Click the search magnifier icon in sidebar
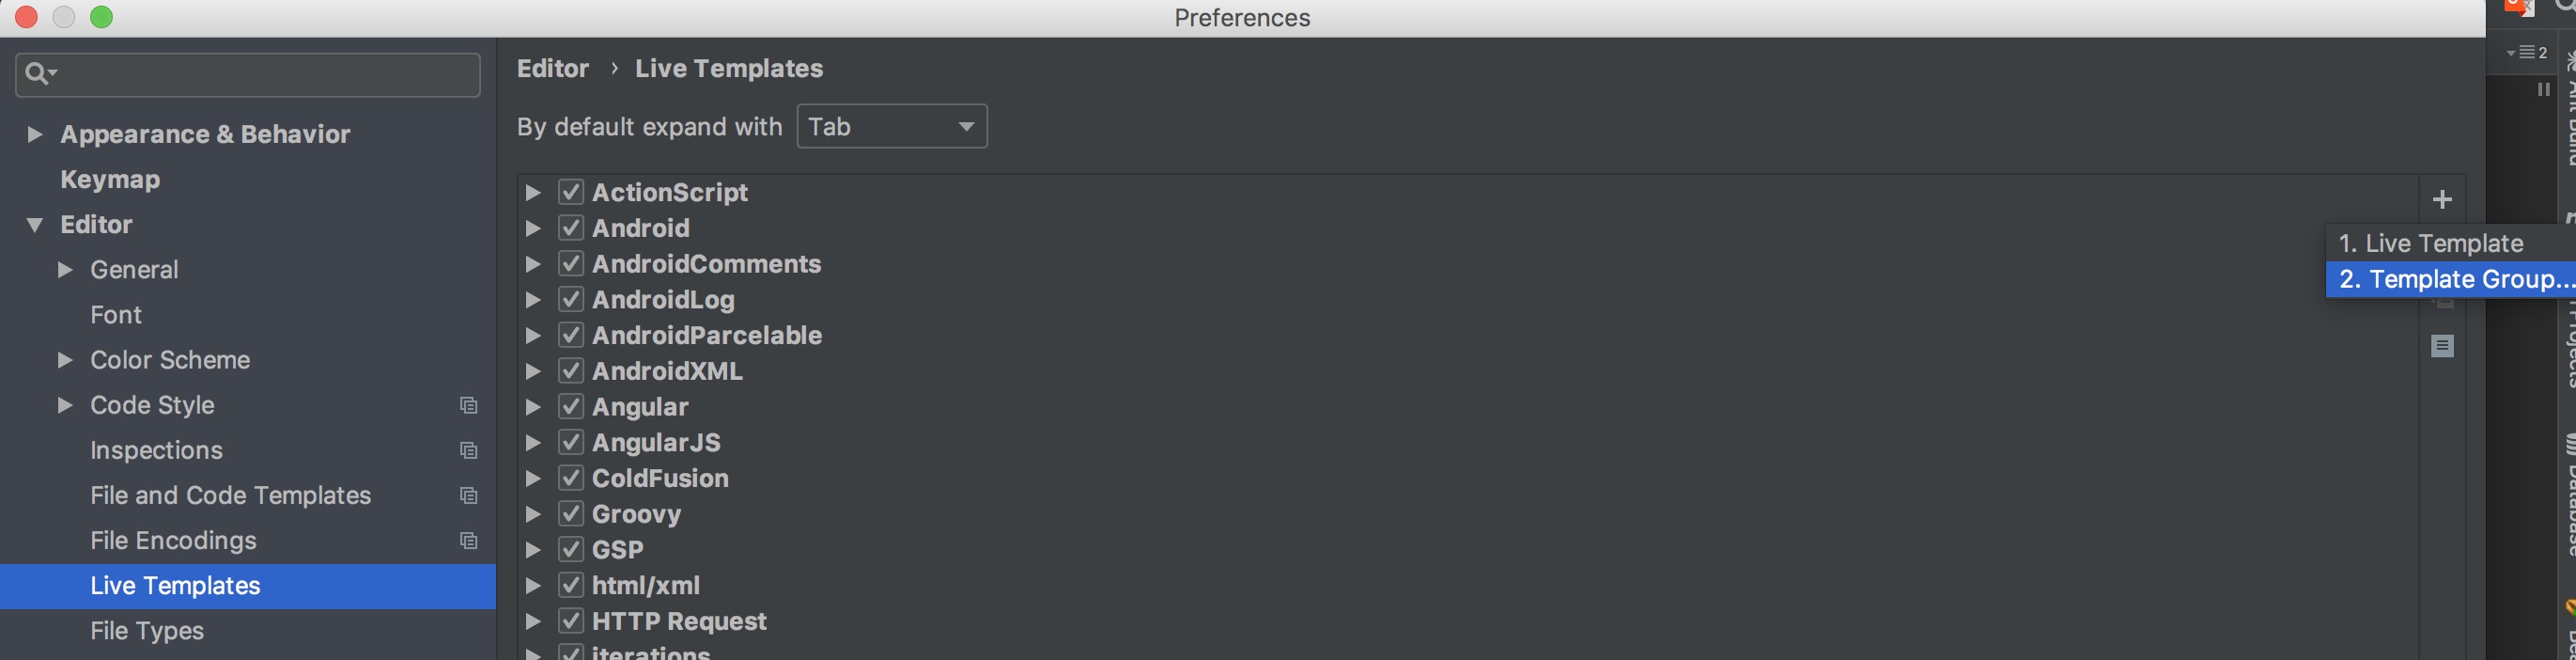Viewport: 2576px width, 660px height. pos(40,74)
